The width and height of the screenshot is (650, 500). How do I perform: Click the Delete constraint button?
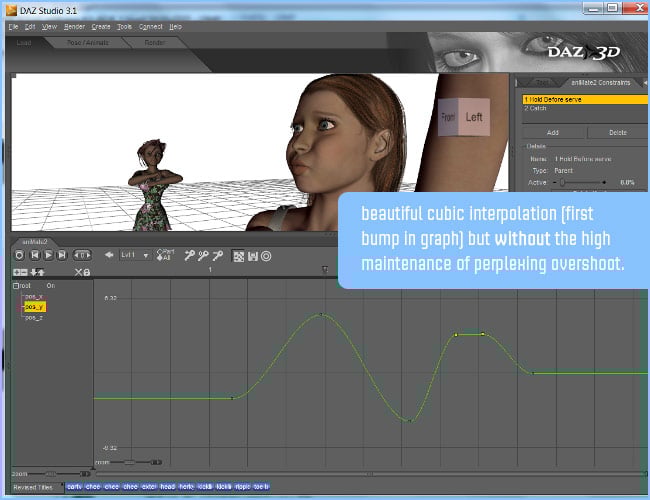618,133
